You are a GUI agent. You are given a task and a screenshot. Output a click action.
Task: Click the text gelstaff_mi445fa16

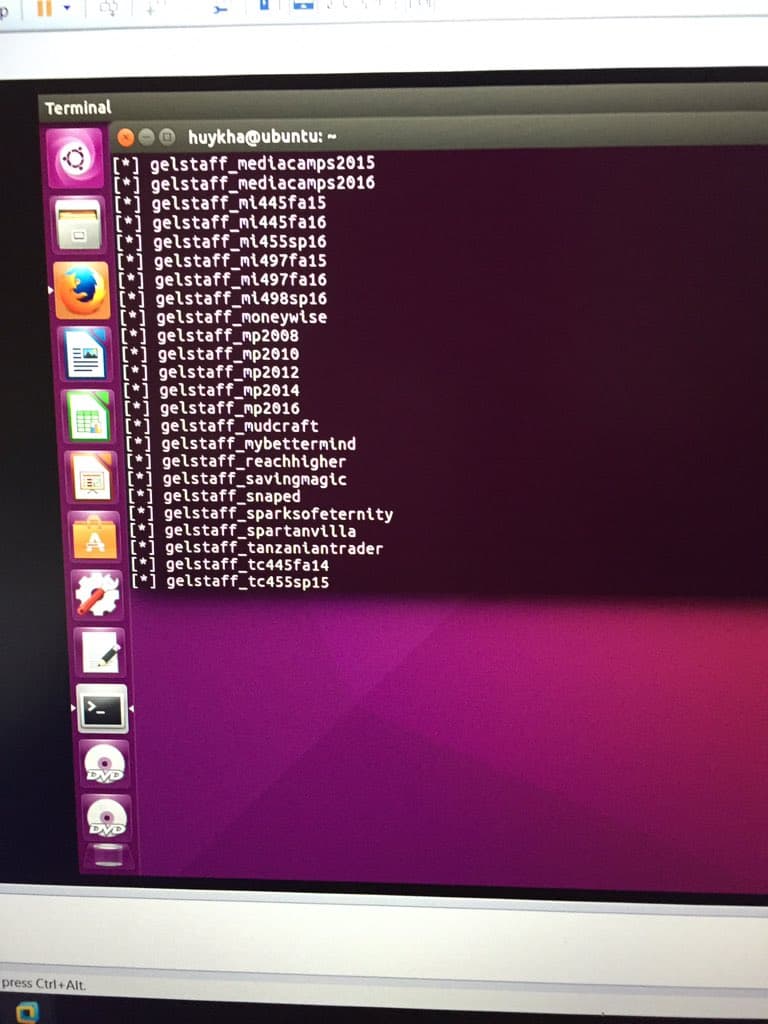point(239,223)
